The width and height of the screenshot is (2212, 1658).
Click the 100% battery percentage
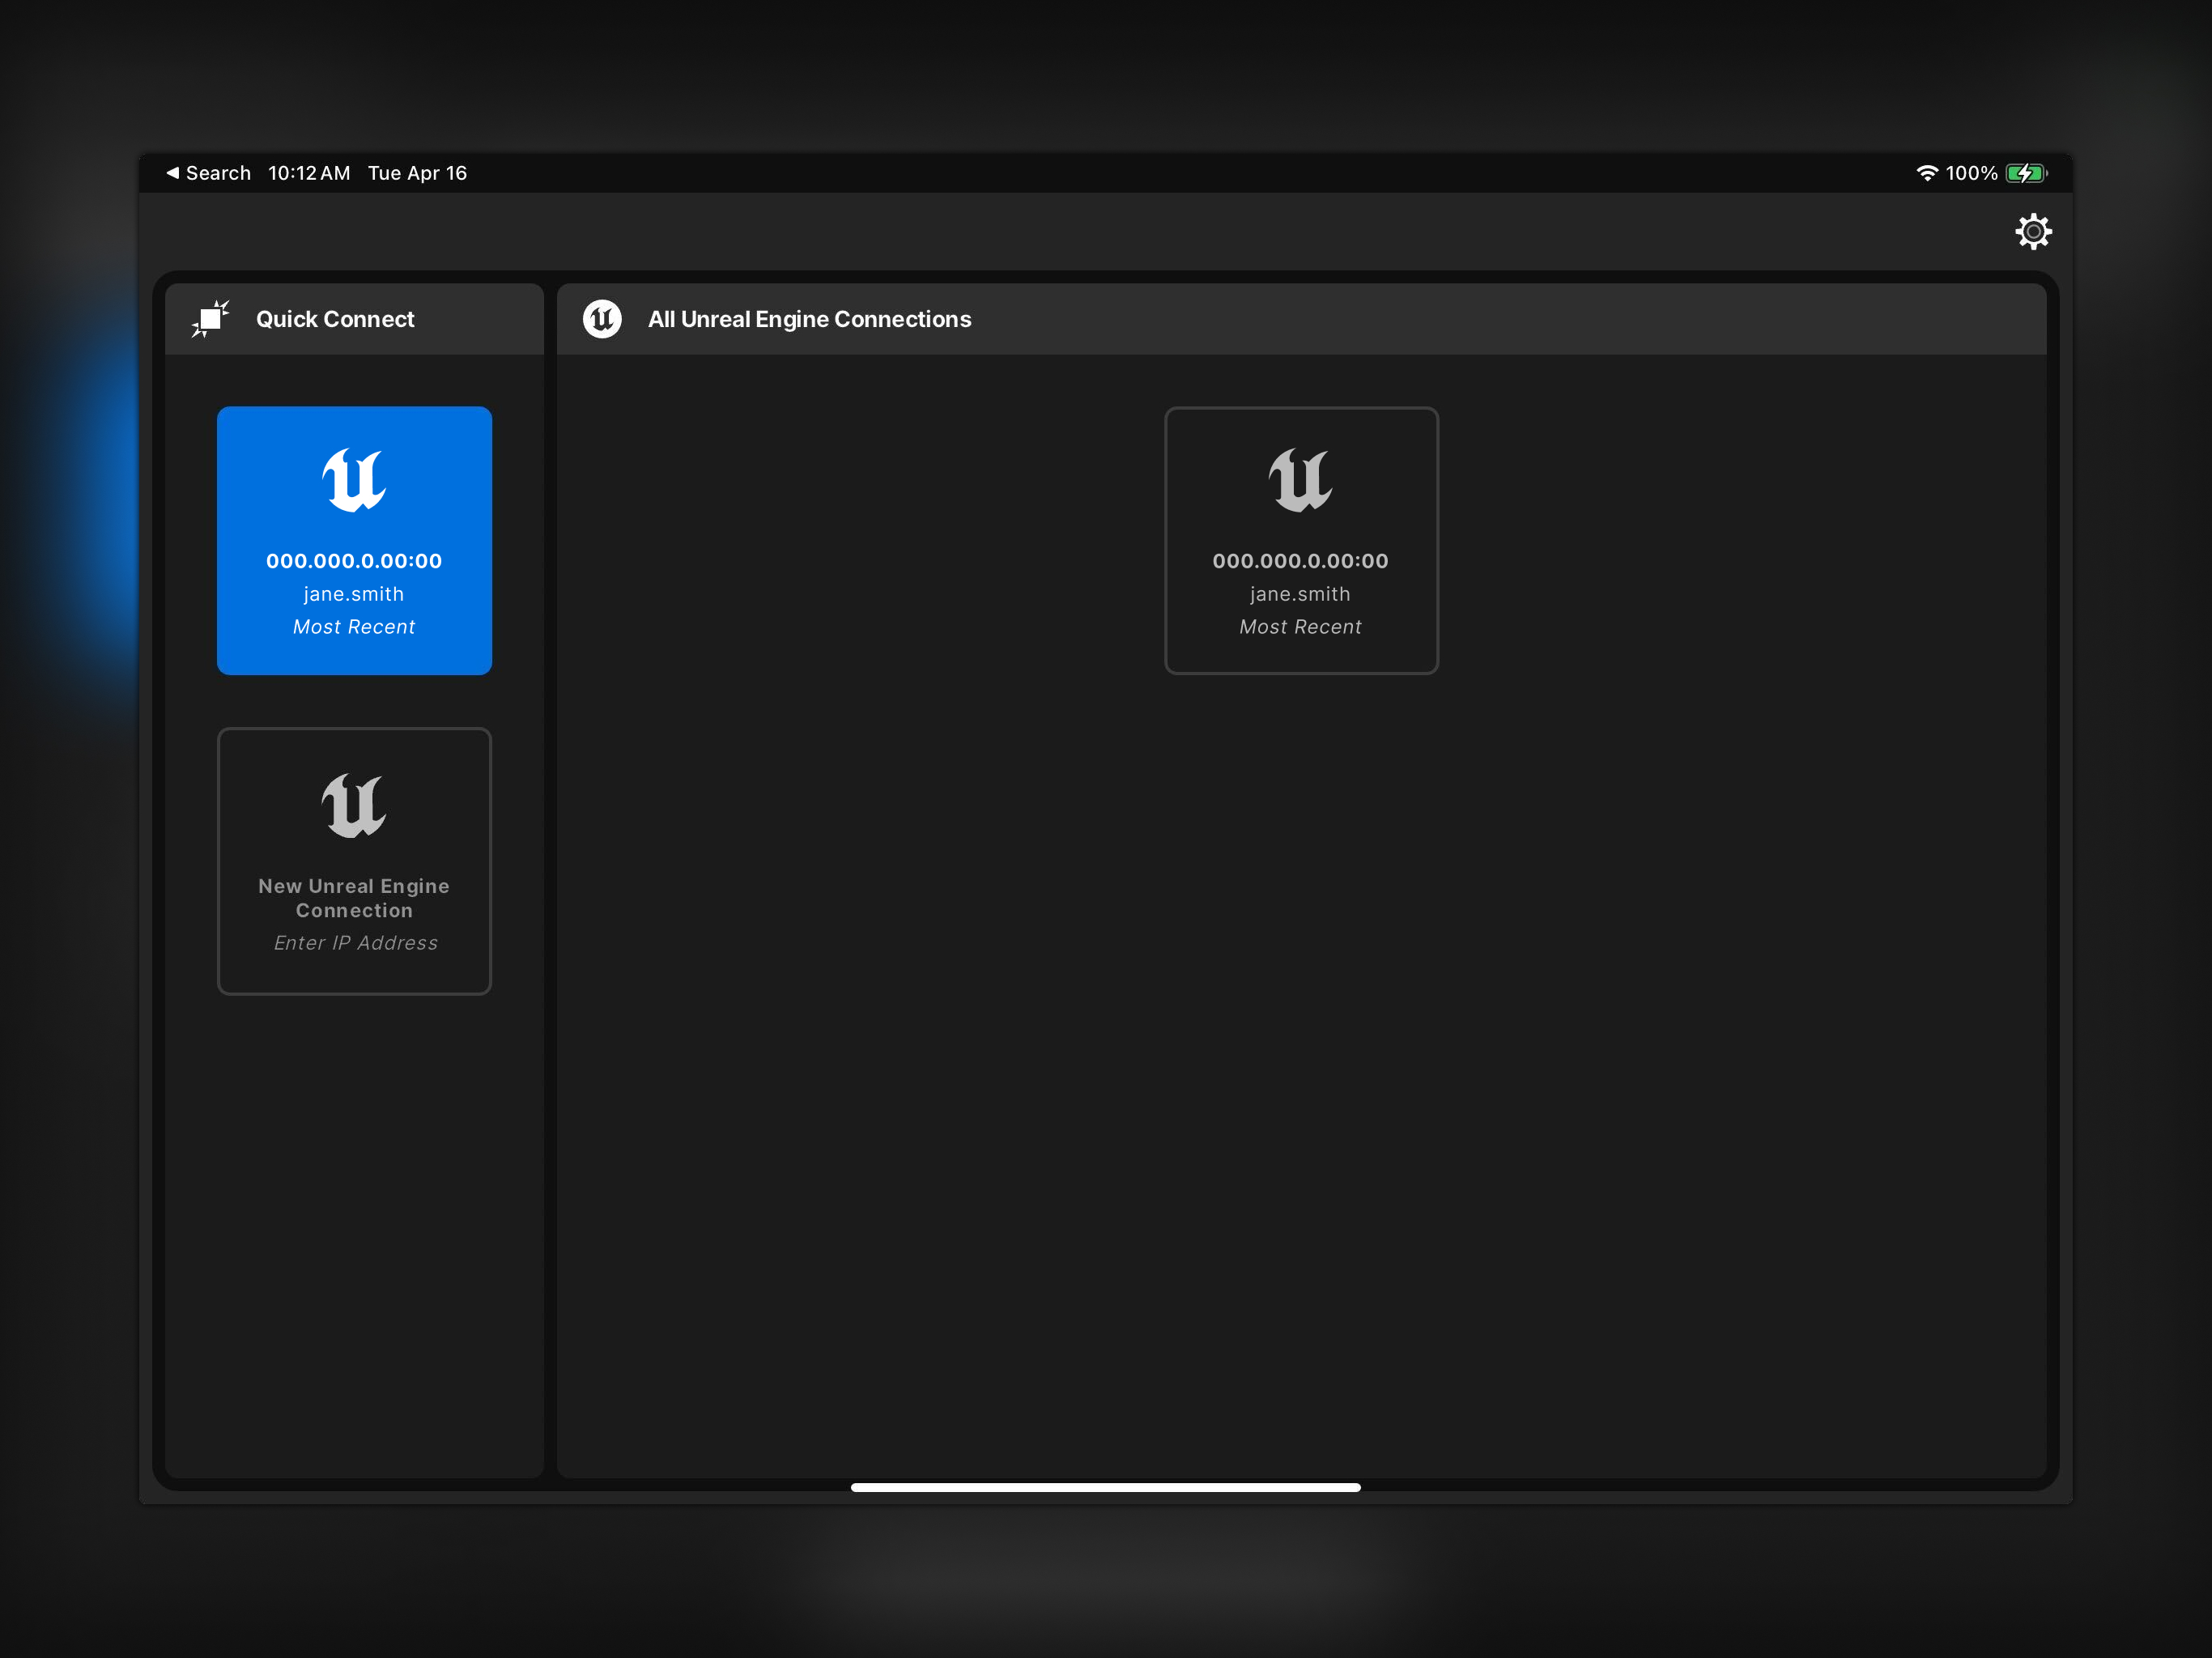click(1971, 173)
